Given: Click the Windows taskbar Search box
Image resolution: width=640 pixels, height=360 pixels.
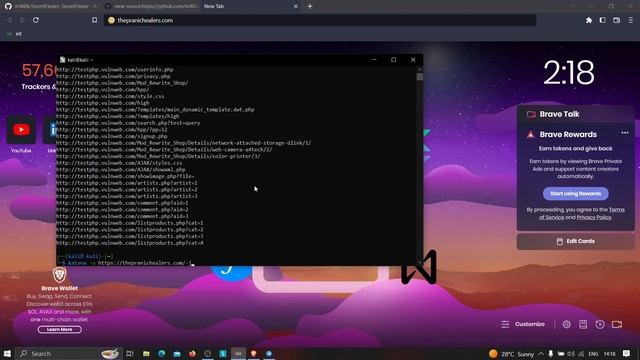Looking at the screenshot, I should 69,353.
